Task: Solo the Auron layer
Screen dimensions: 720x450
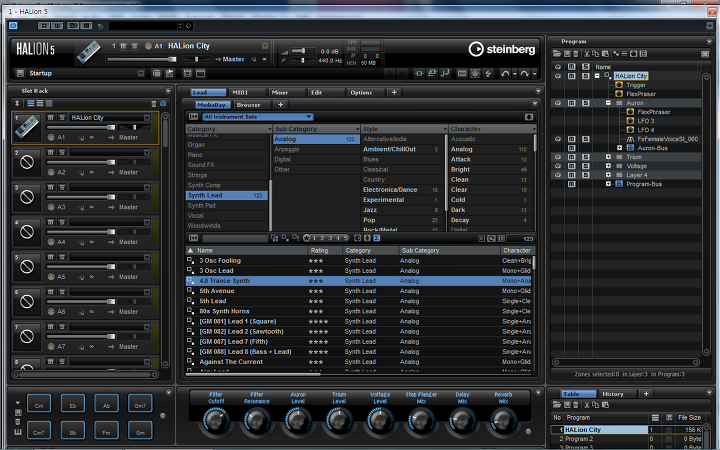Action: click(585, 103)
